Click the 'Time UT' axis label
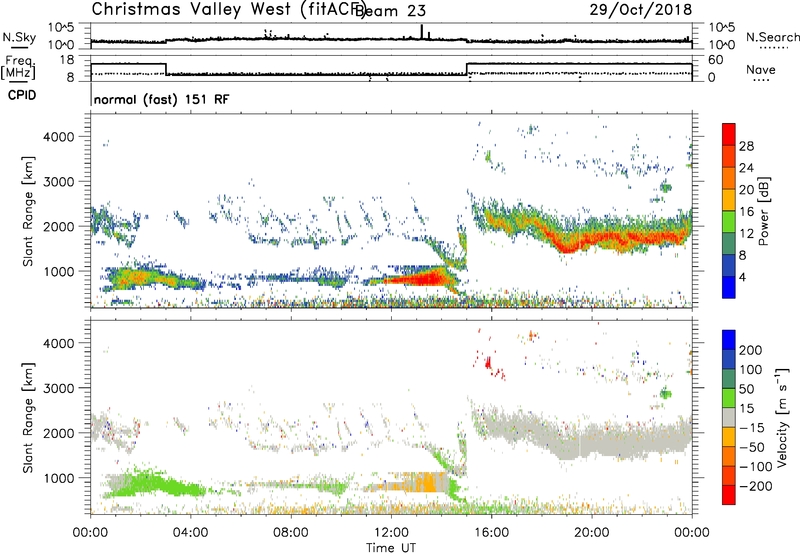Screen dimensions: 800x554 tap(391, 547)
